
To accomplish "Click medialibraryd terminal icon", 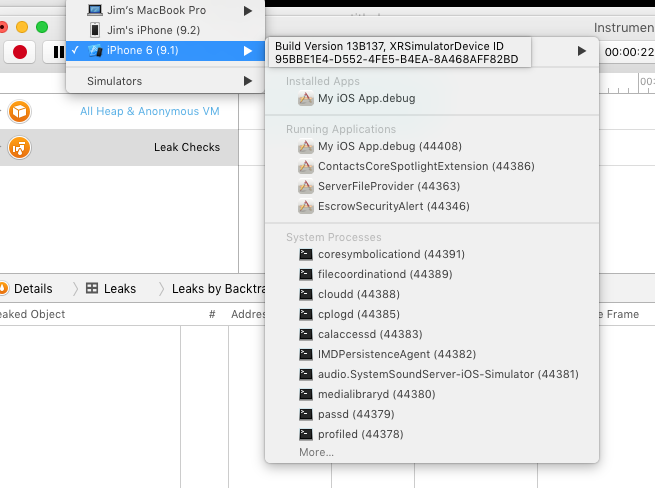I will click(x=306, y=394).
